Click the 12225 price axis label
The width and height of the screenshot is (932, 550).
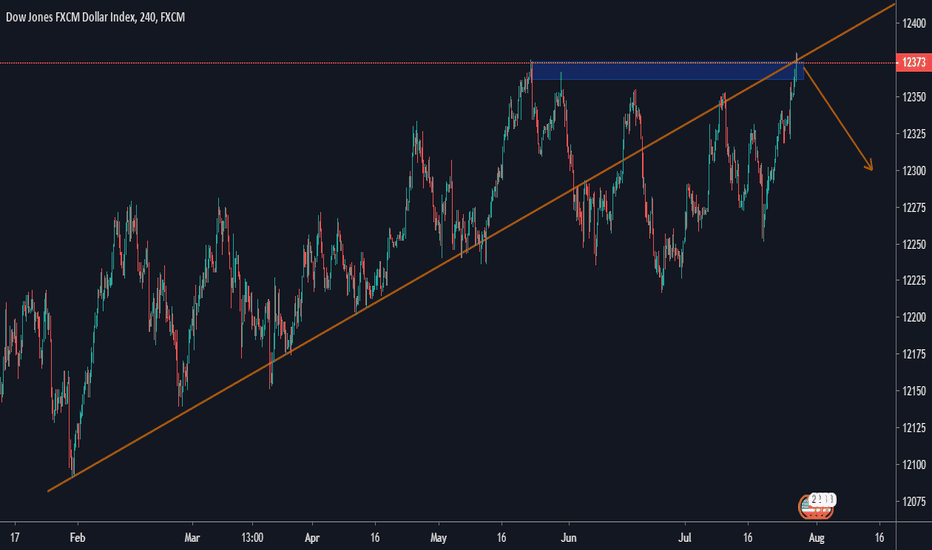[x=914, y=281]
